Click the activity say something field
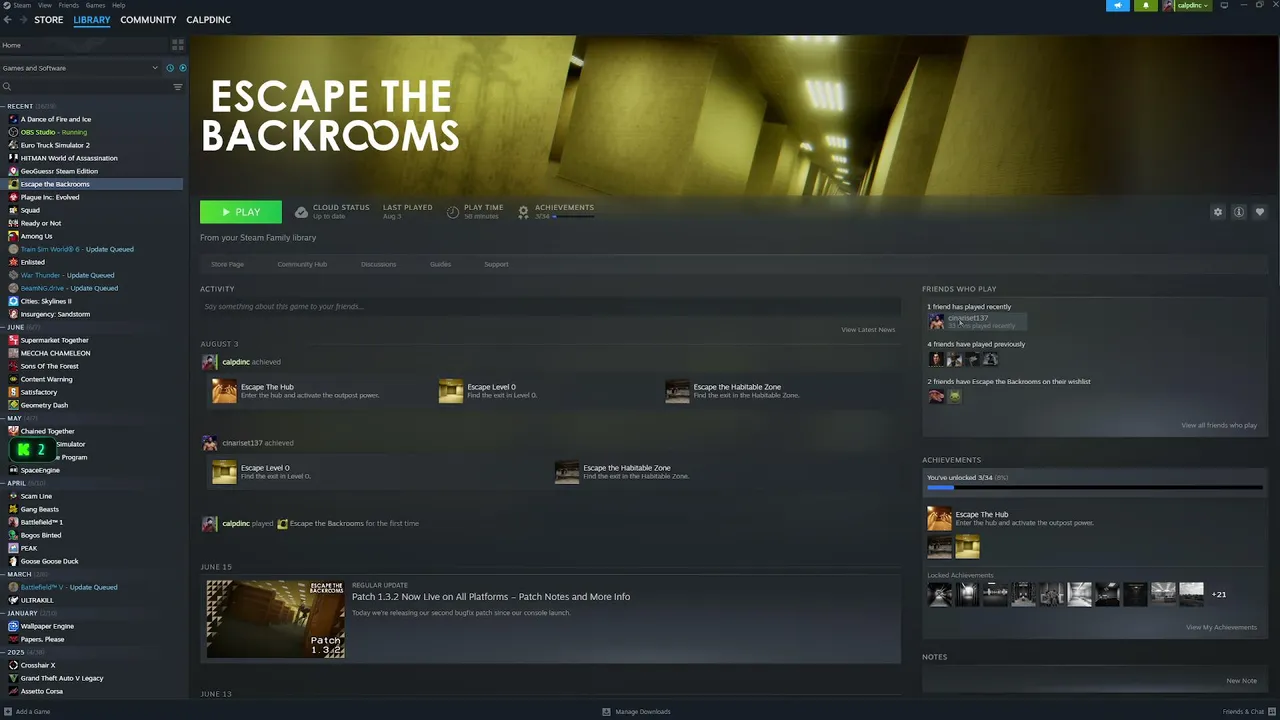The image size is (1280, 720). click(x=550, y=306)
